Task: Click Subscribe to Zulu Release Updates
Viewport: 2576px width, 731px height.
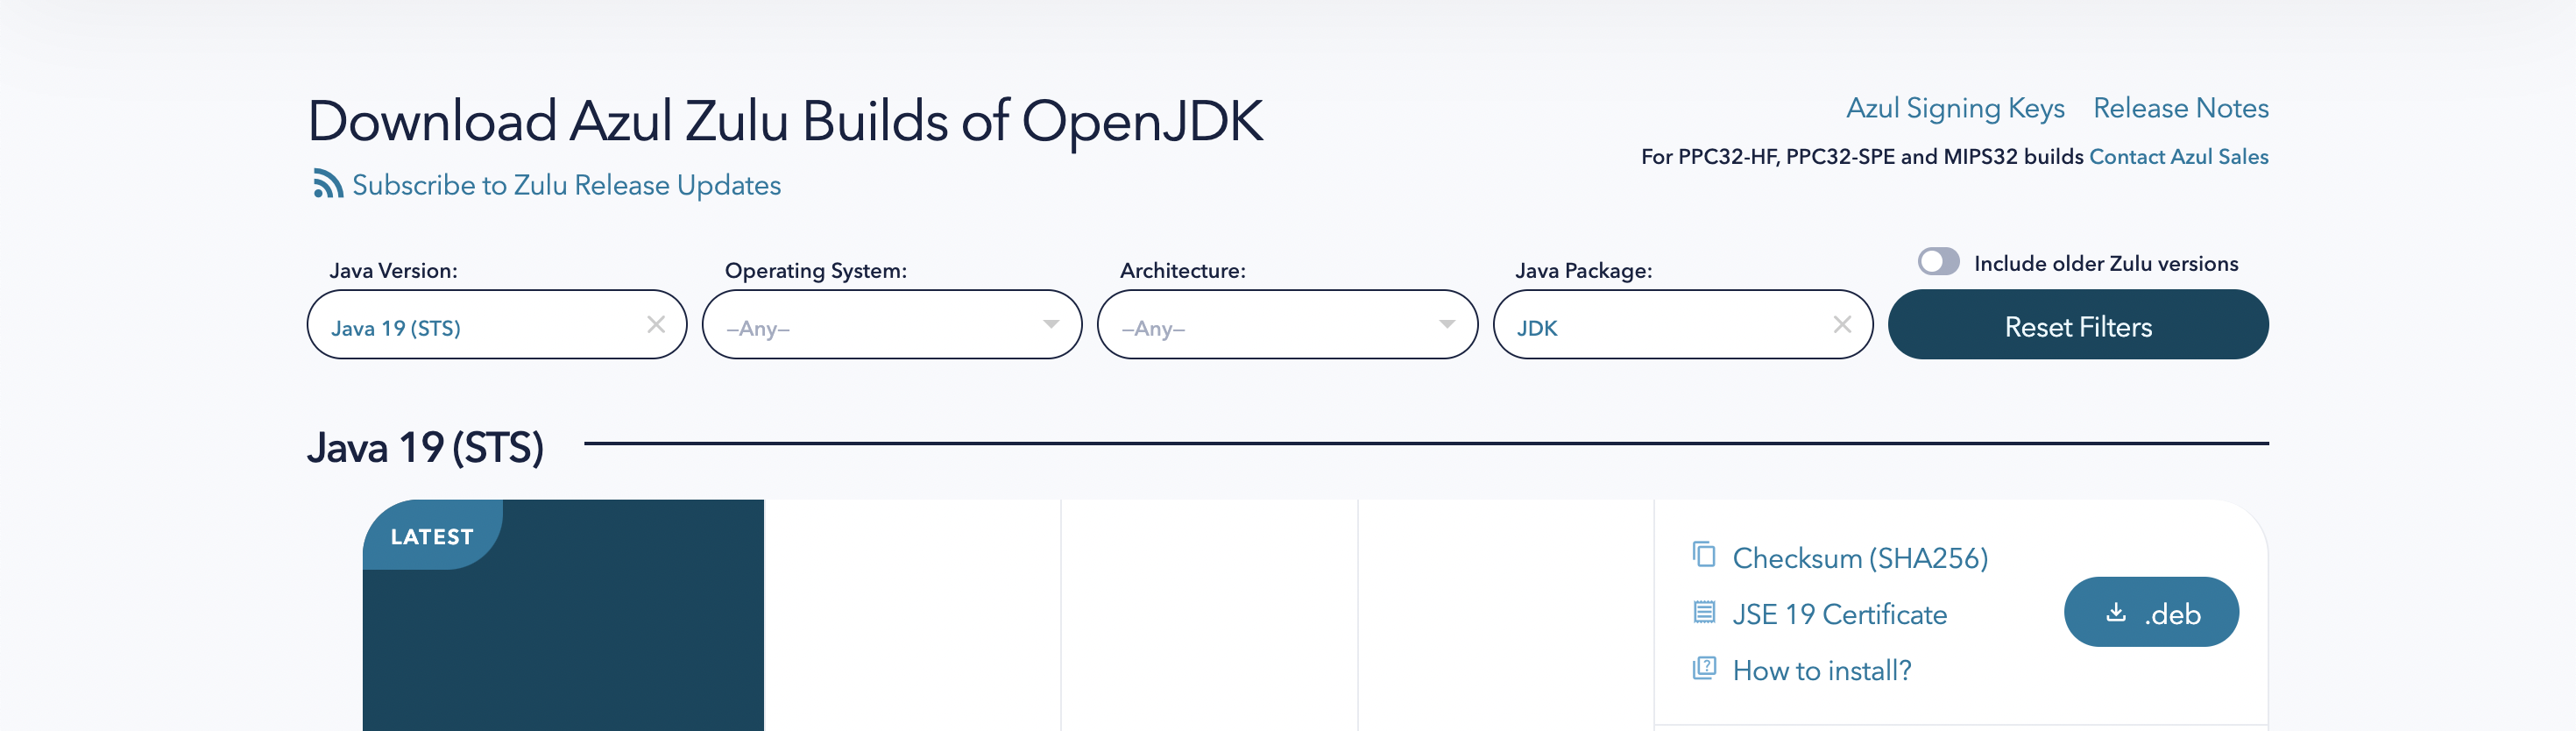Action: (x=566, y=185)
